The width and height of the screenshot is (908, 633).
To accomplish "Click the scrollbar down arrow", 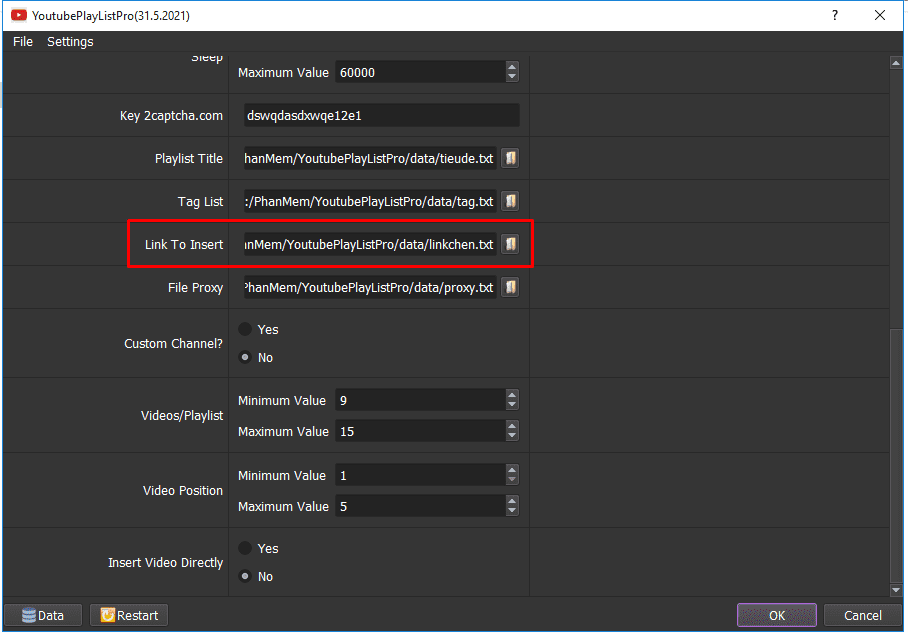I will coord(896,590).
